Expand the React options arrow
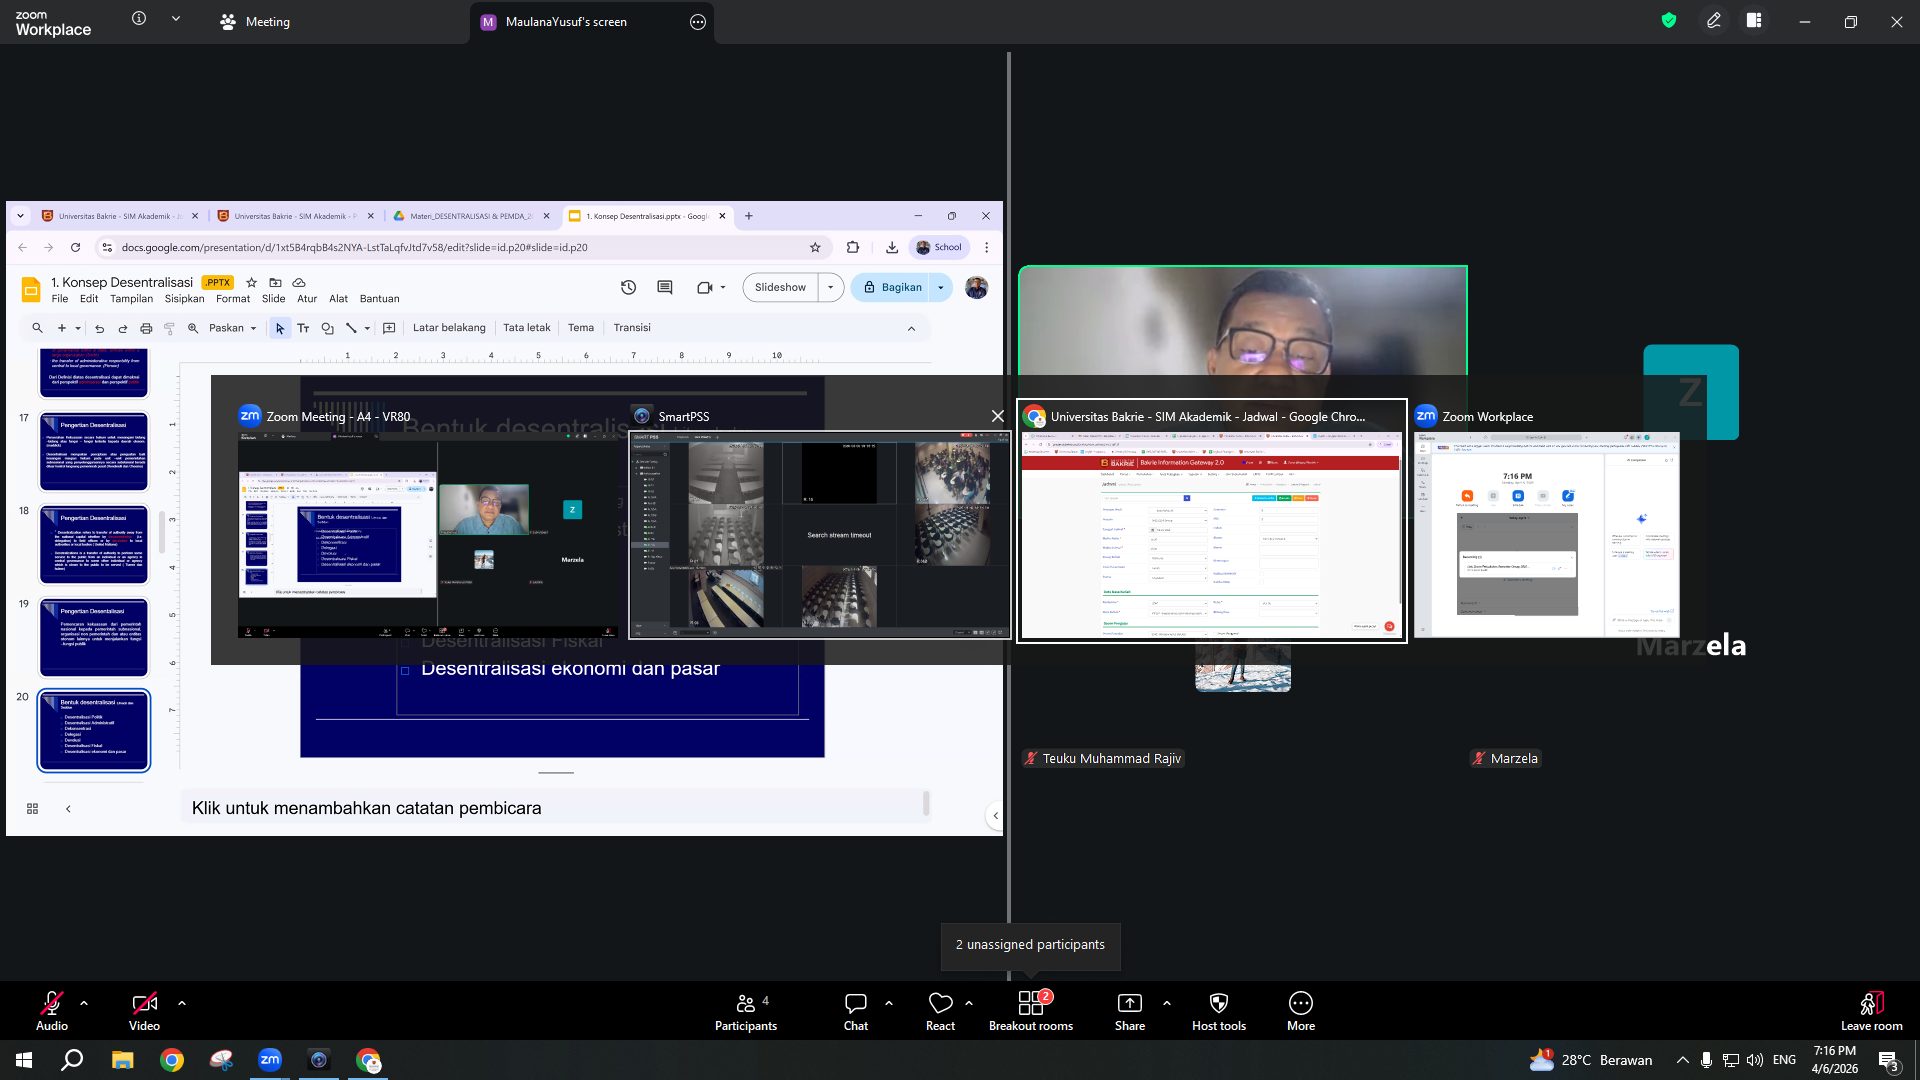 pos(969,1003)
